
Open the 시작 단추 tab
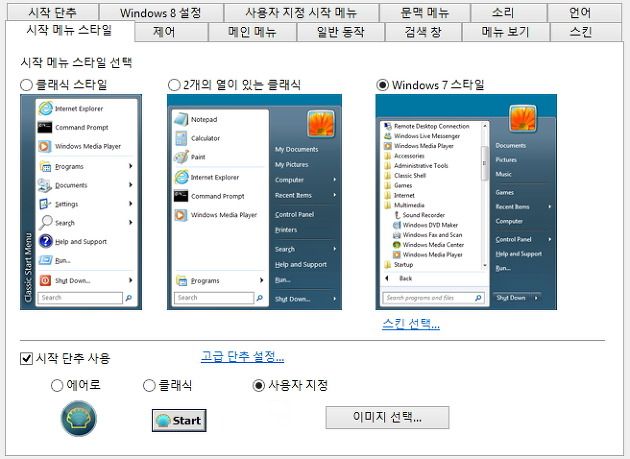pos(53,12)
